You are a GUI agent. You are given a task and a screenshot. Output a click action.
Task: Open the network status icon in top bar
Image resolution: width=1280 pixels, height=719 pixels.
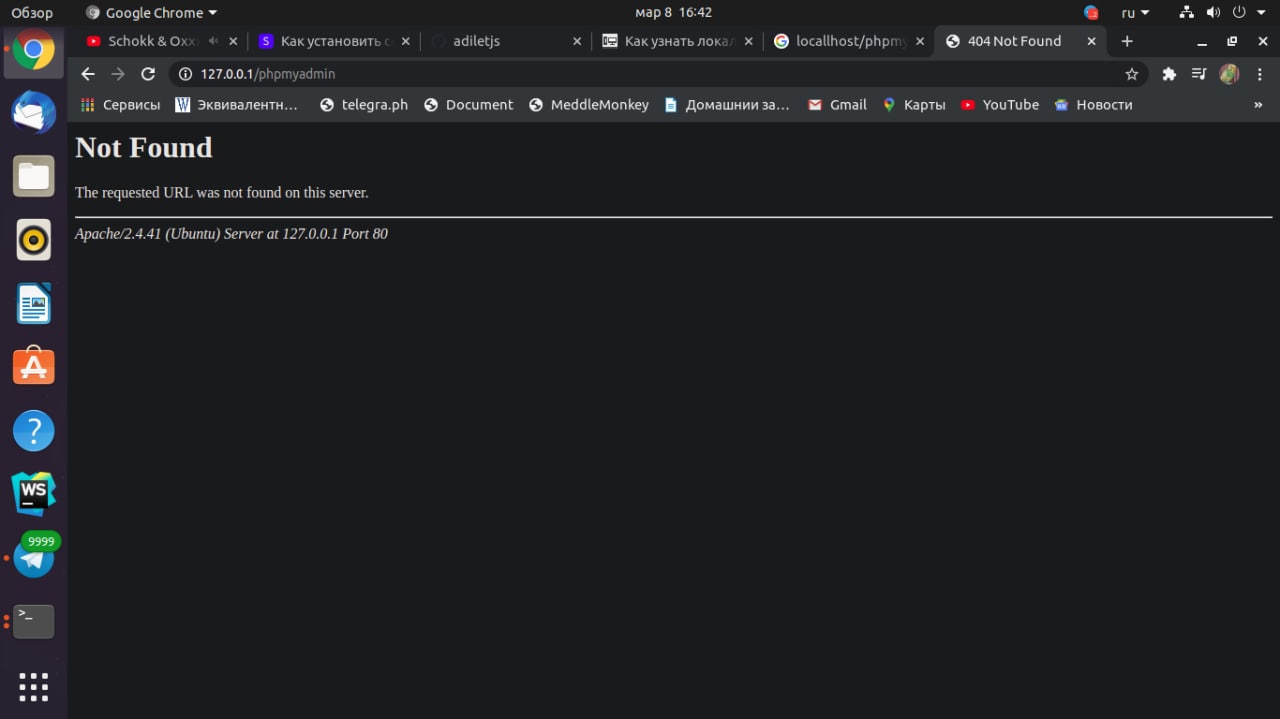click(1186, 13)
